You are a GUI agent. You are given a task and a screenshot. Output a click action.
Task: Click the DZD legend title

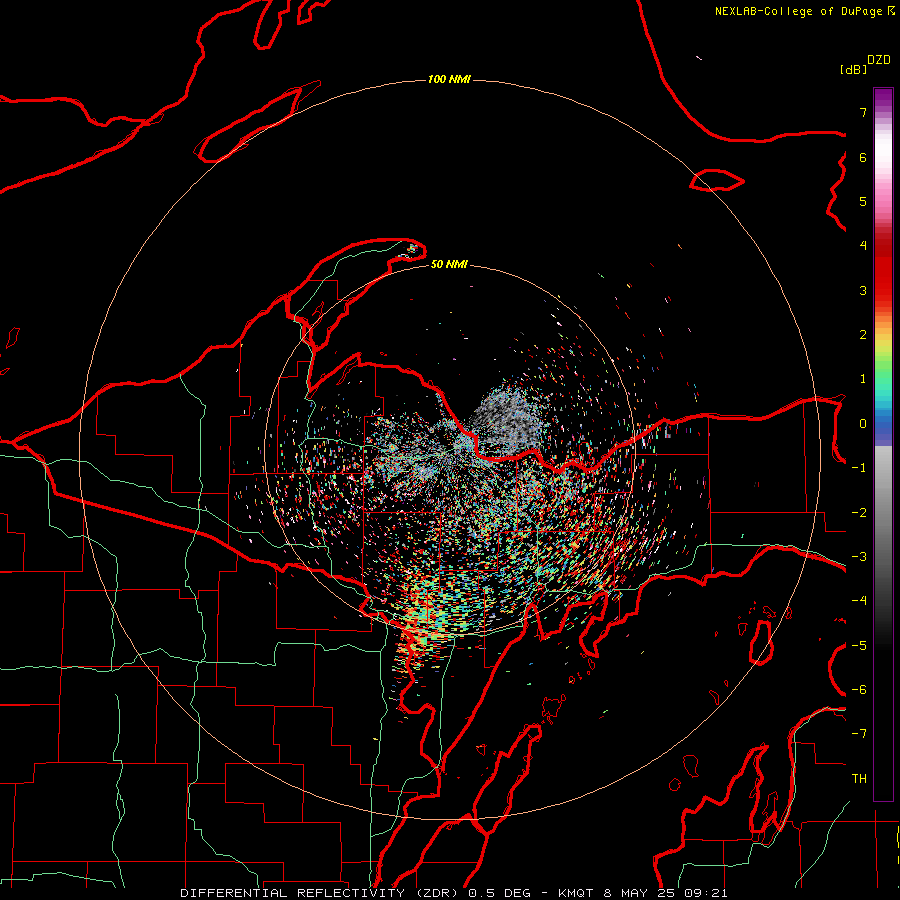(879, 60)
